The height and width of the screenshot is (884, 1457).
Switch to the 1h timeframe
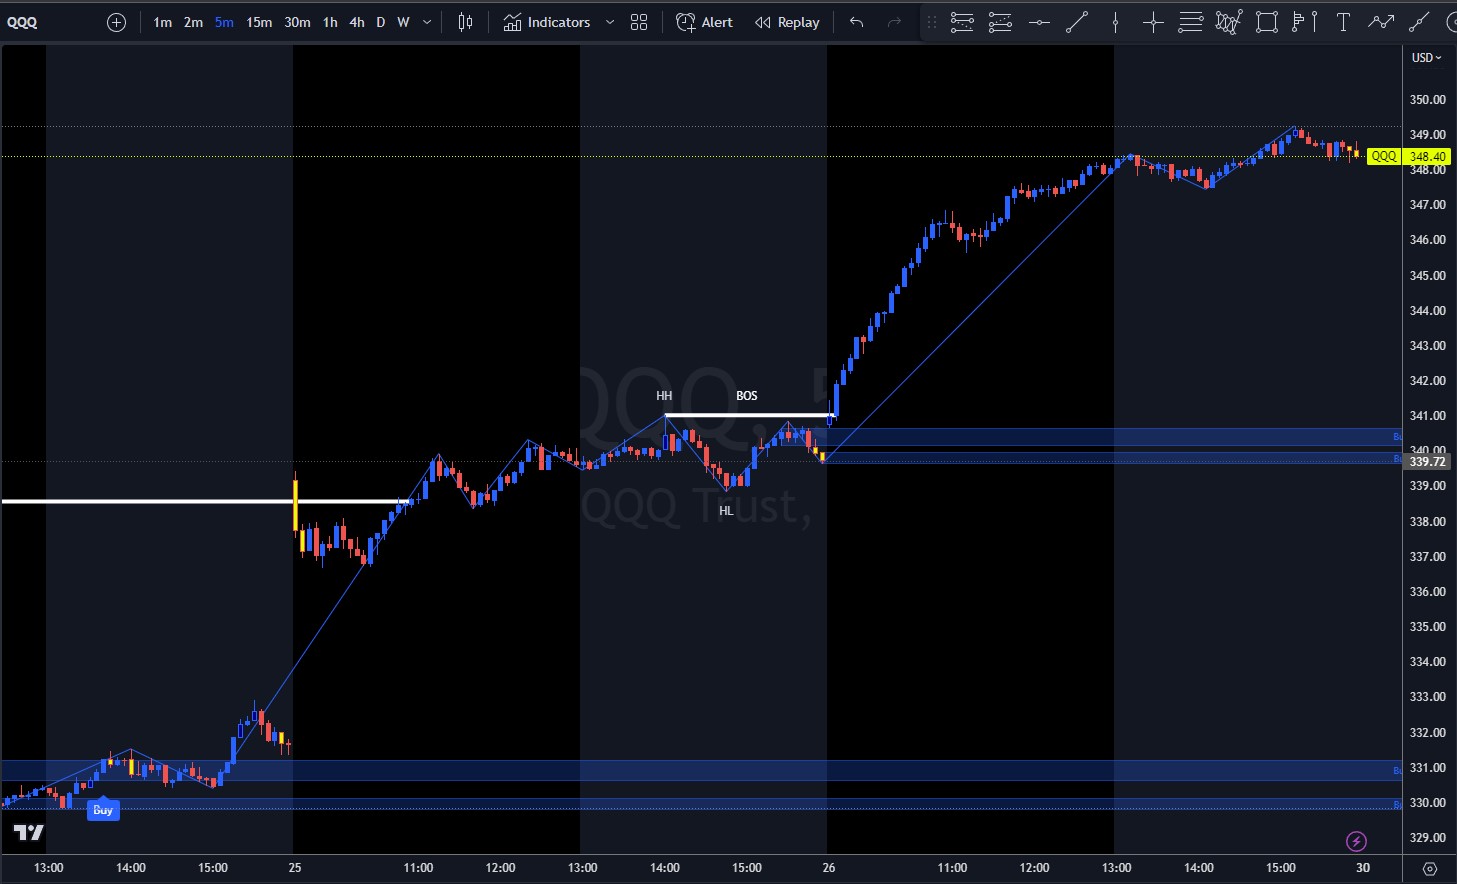[x=330, y=22]
